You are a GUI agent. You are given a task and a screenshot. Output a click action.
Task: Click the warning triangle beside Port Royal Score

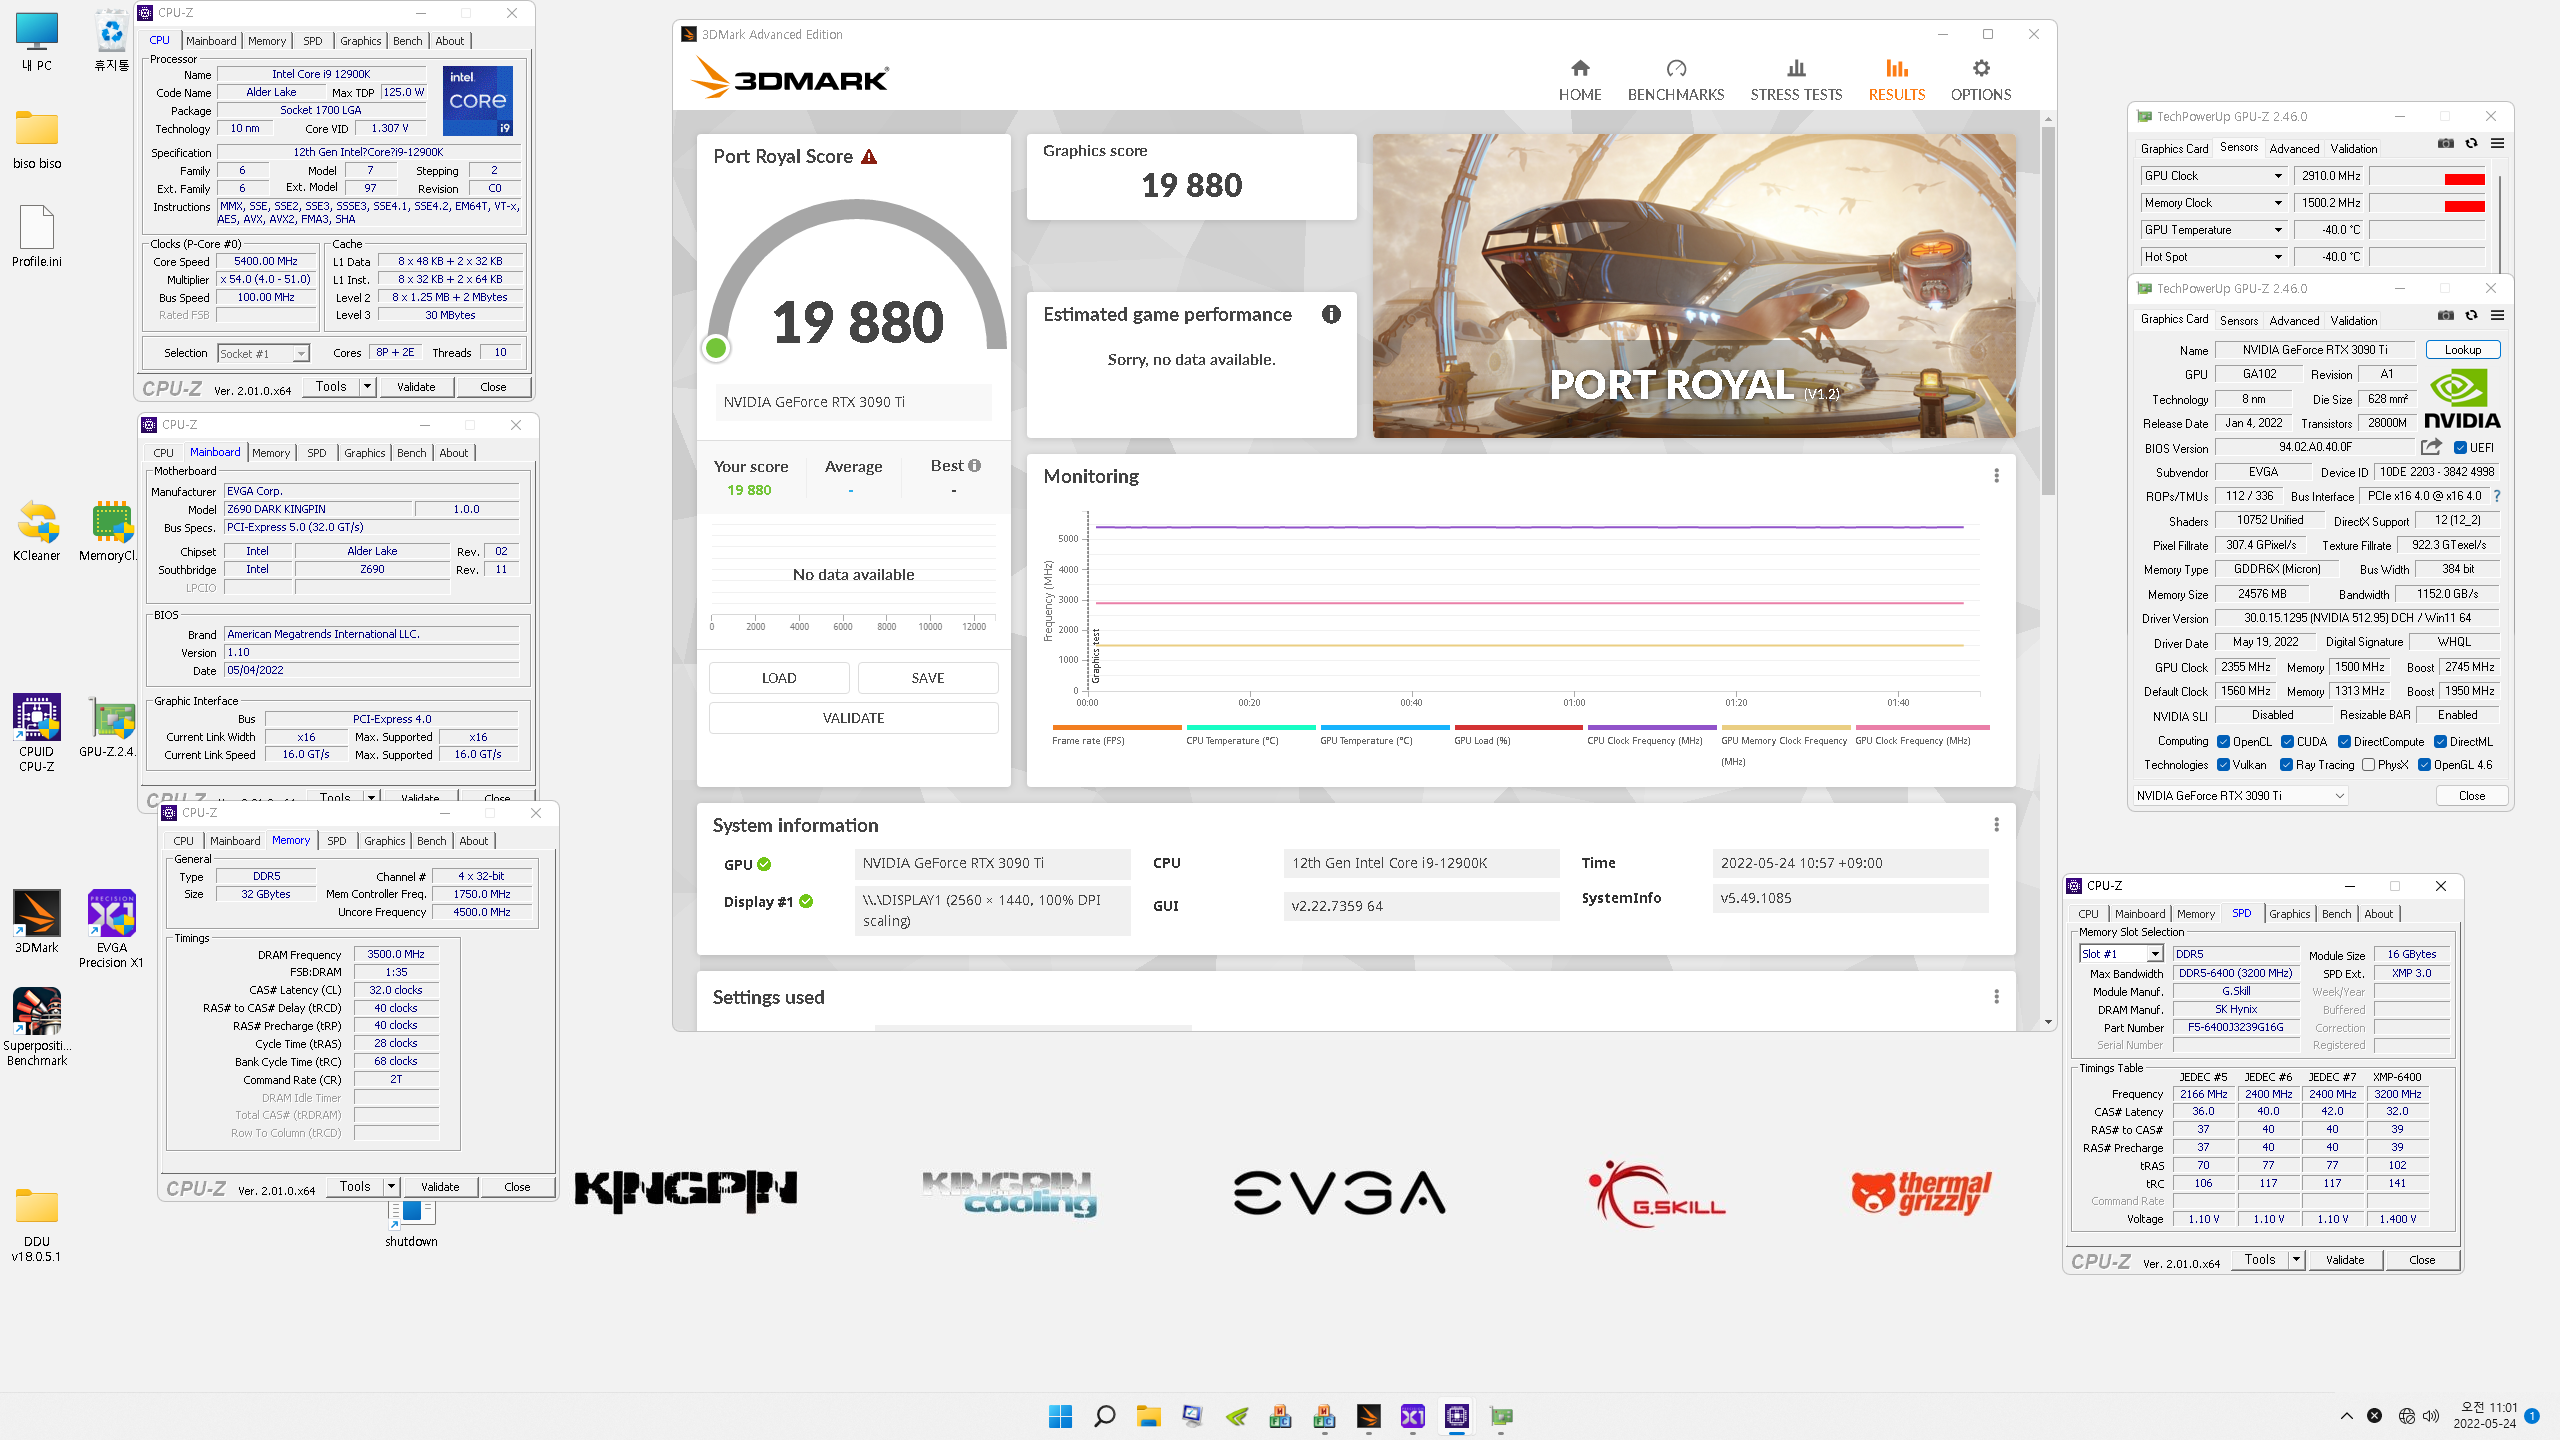(x=869, y=157)
